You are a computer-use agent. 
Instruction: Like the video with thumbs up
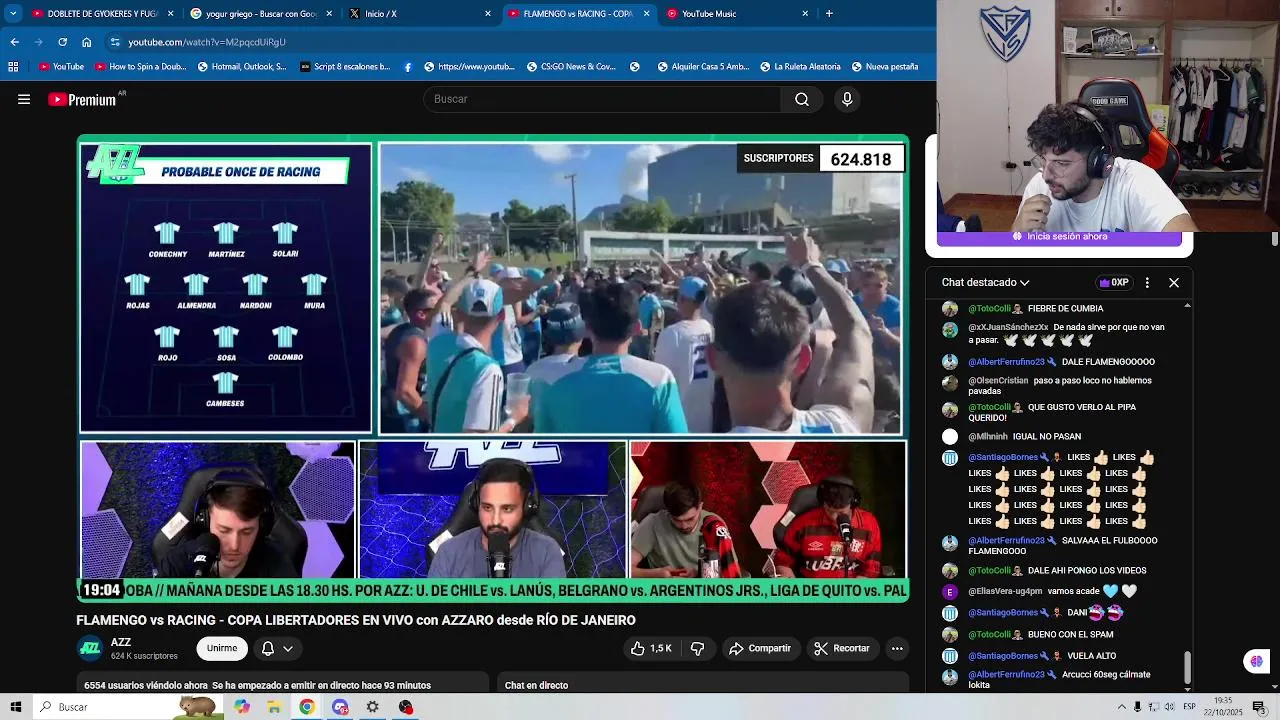point(650,649)
